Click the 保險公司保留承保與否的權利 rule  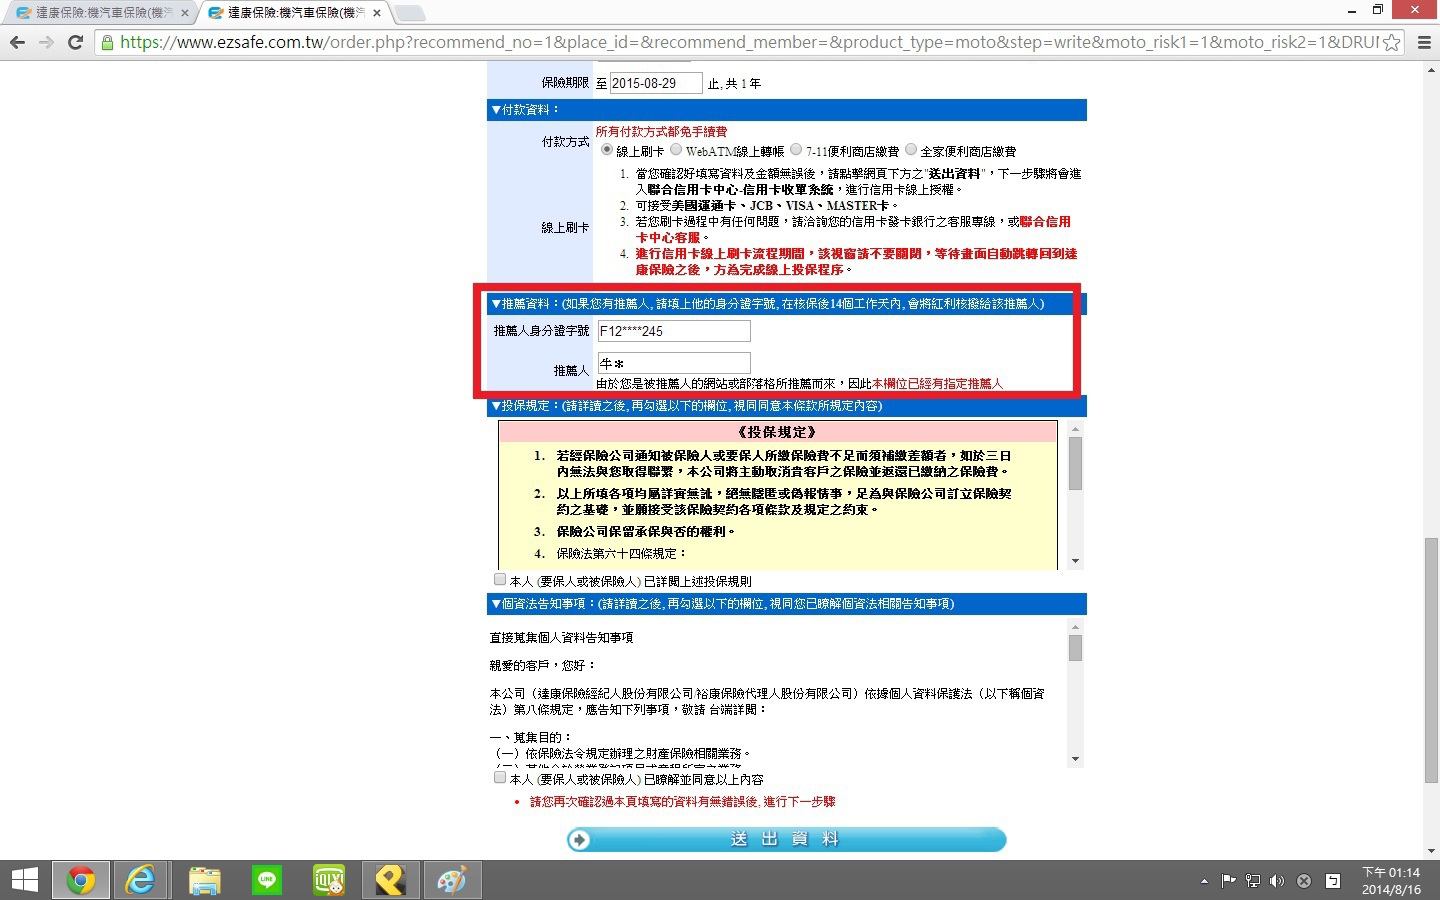(x=646, y=531)
